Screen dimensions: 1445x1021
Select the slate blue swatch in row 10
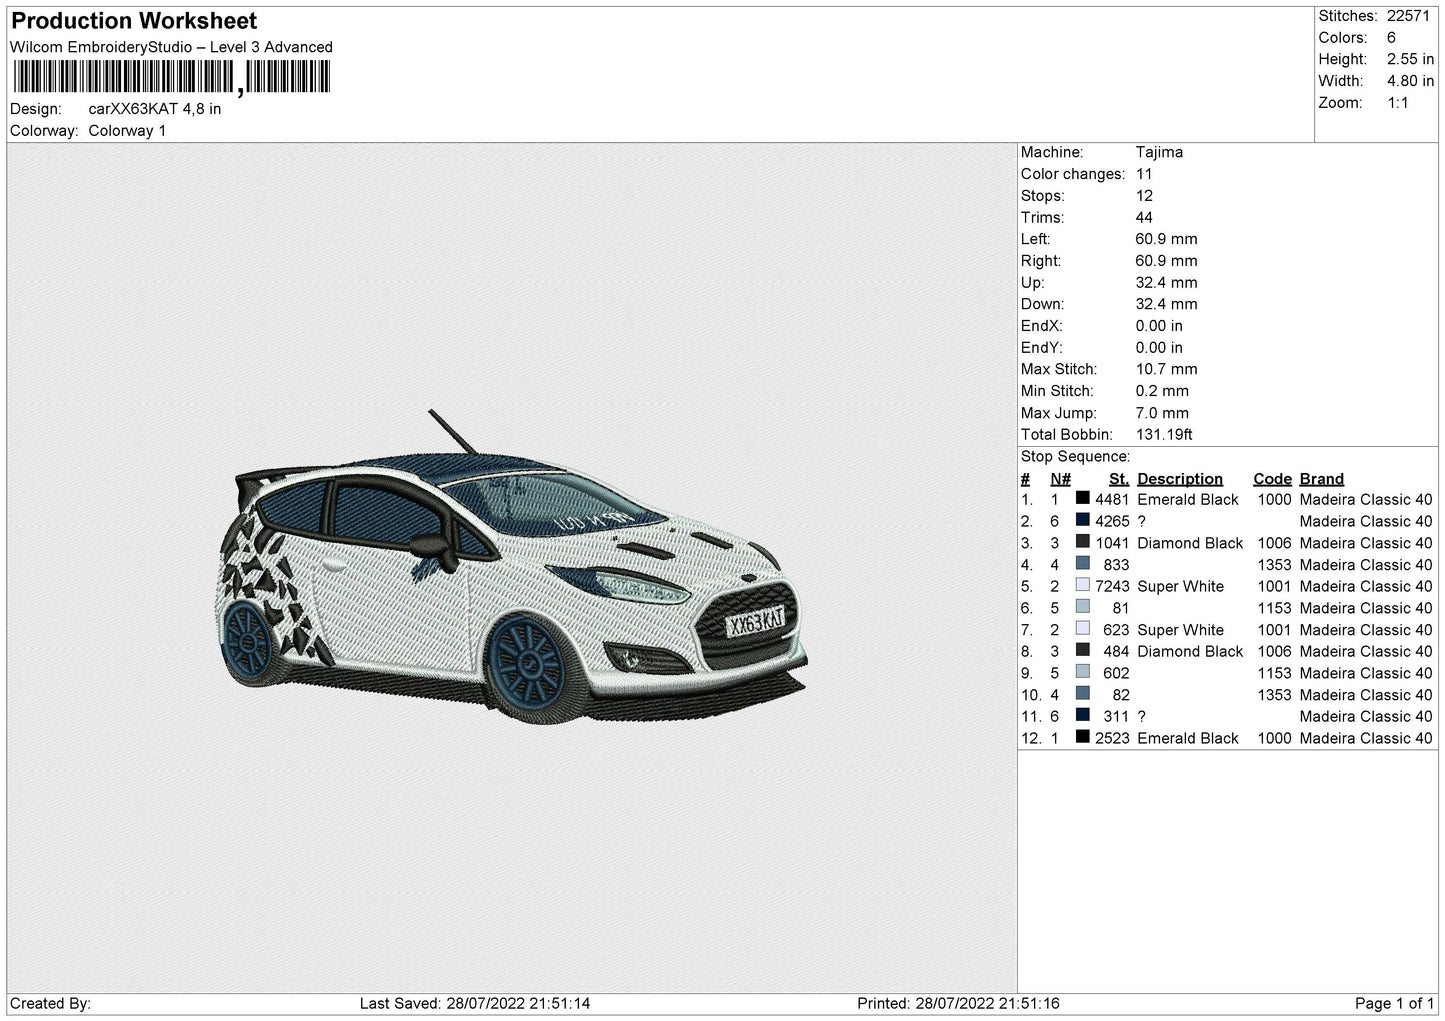[x=1082, y=693]
